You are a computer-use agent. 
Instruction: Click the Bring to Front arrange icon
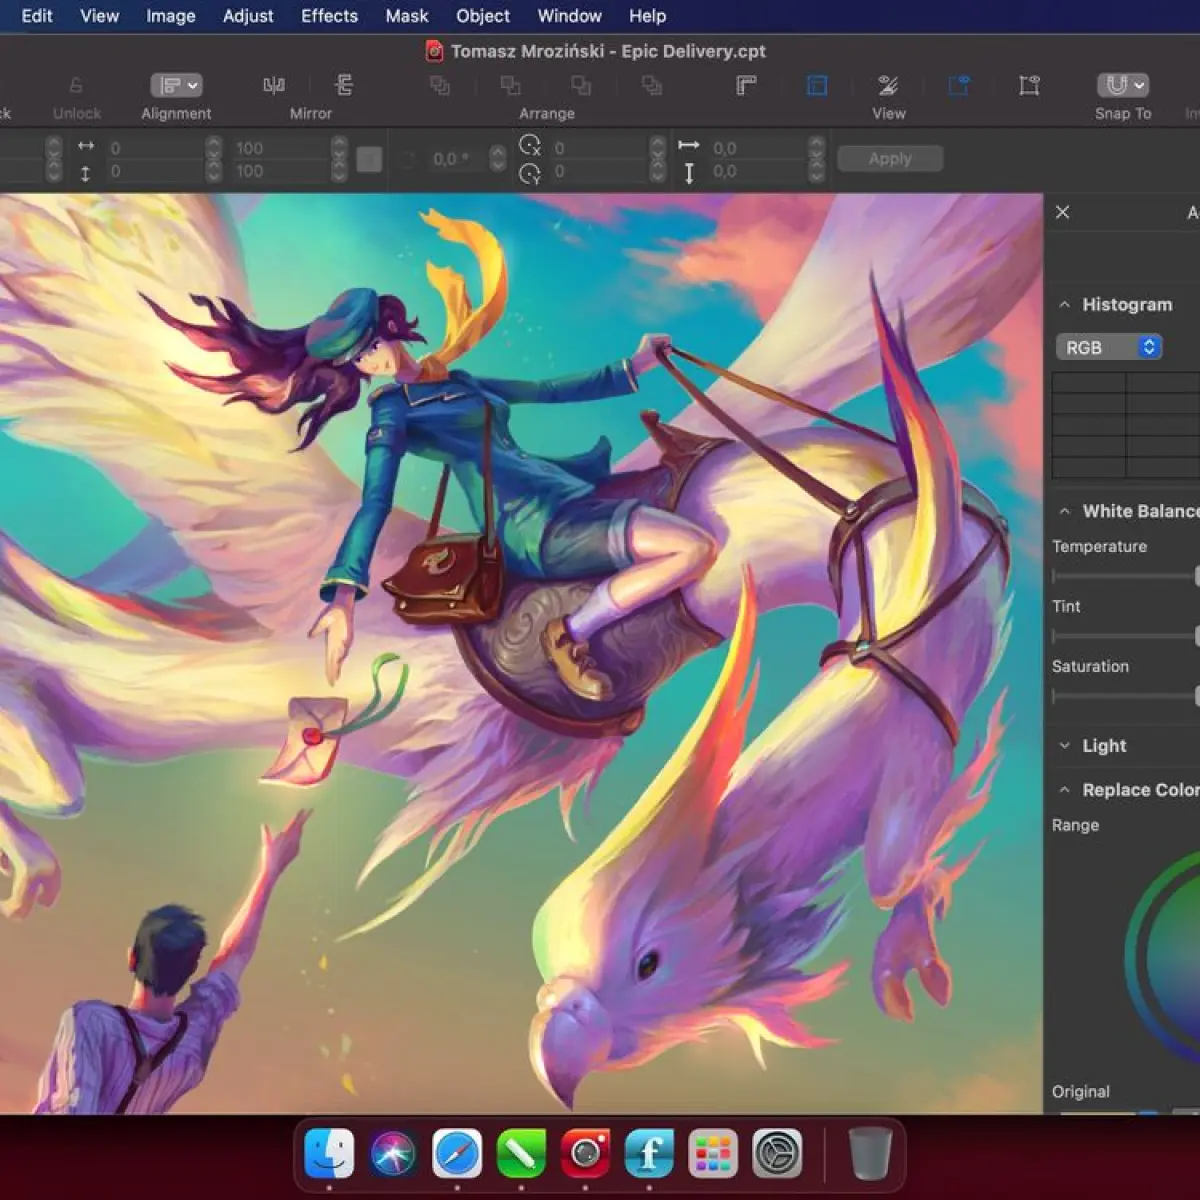pyautogui.click(x=440, y=85)
